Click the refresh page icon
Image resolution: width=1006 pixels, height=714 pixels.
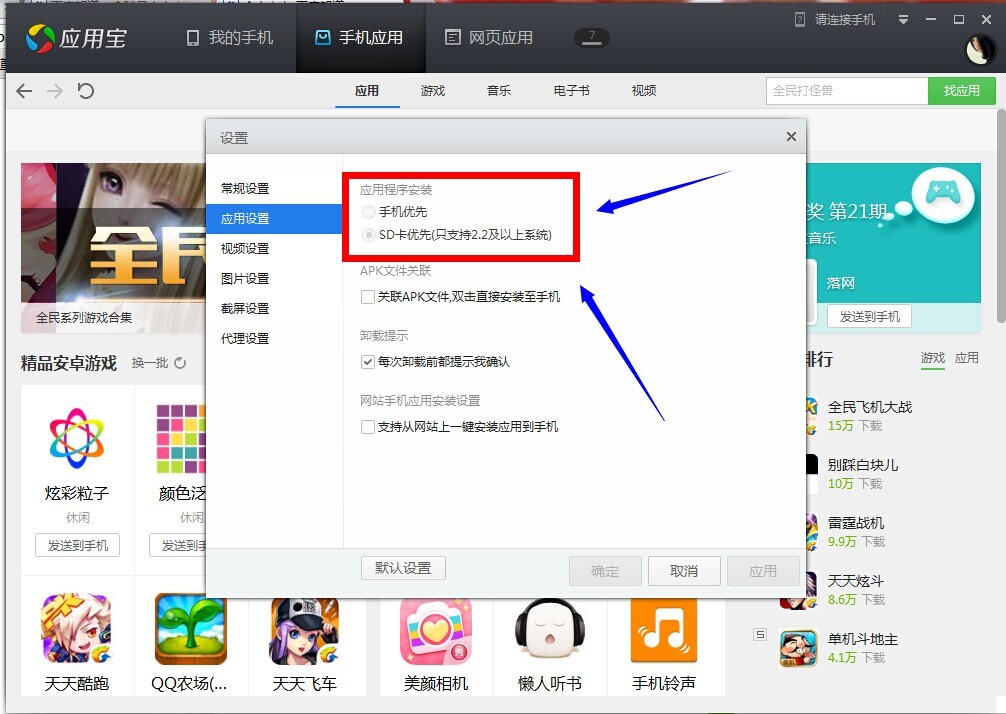pyautogui.click(x=86, y=91)
